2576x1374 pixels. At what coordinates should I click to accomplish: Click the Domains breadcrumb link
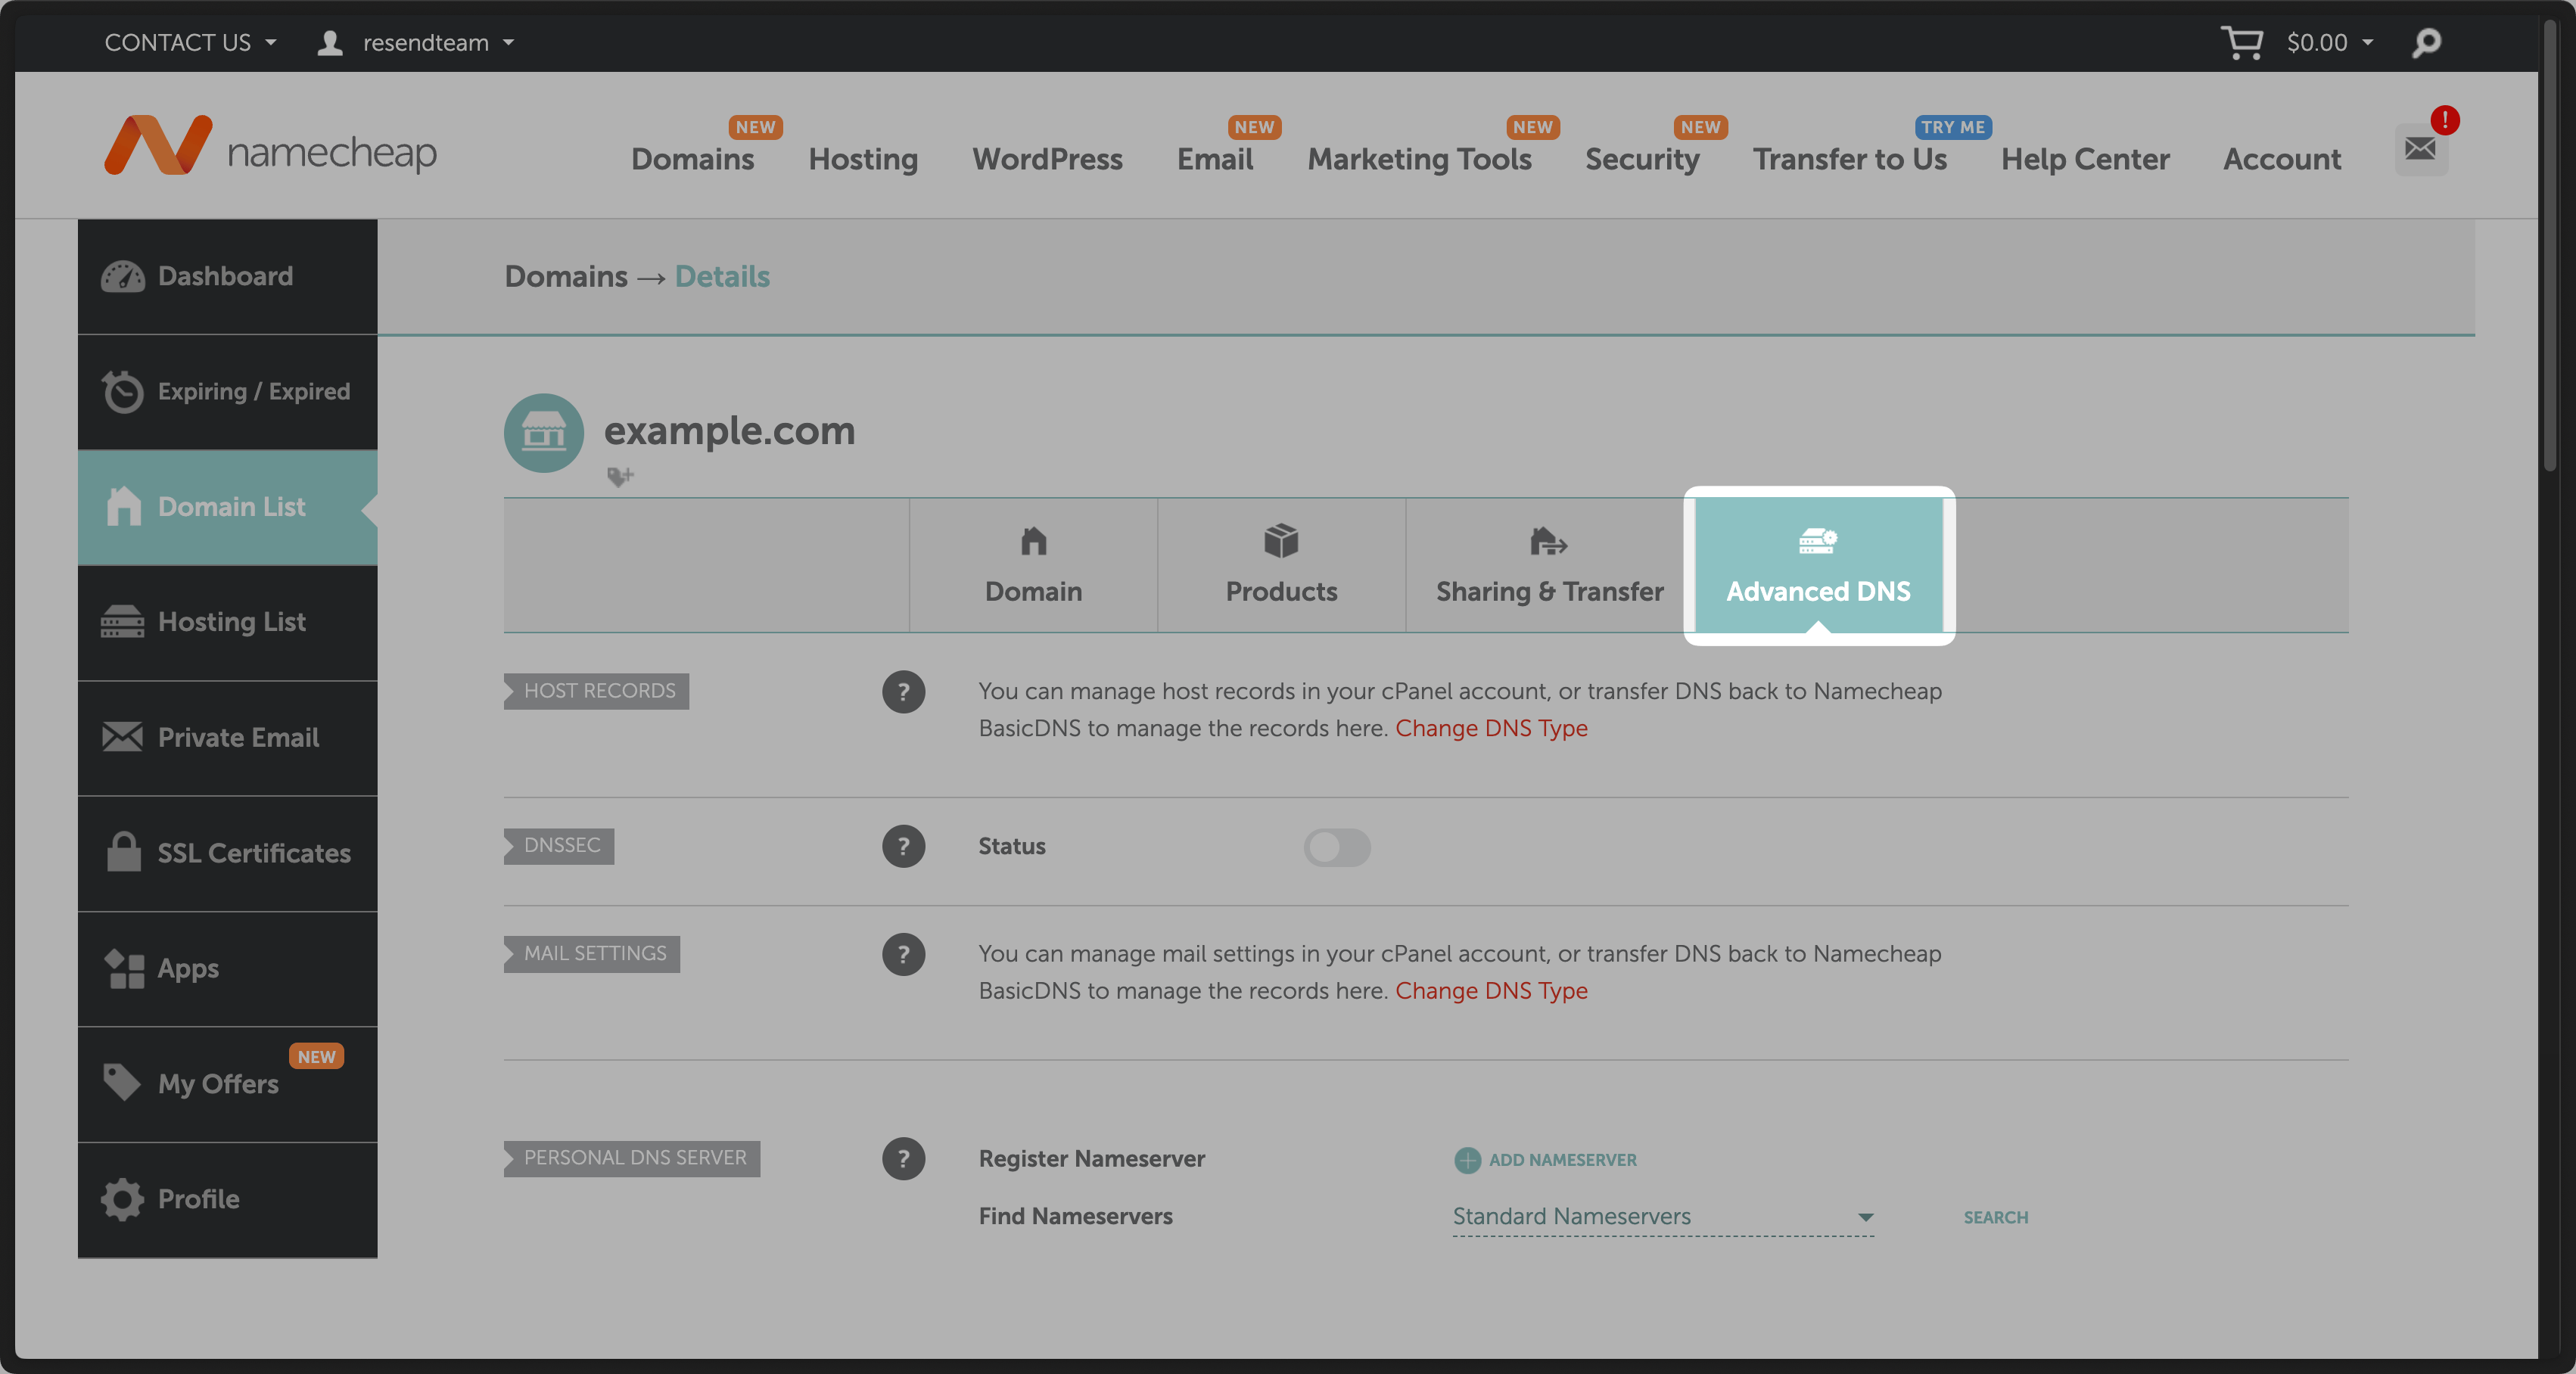[566, 277]
